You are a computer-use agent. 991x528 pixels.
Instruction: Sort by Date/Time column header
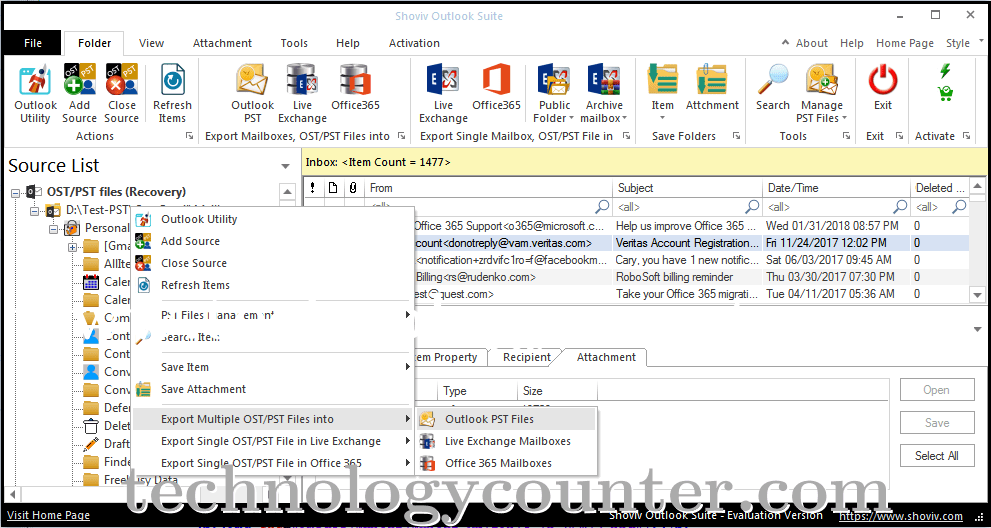(x=836, y=188)
